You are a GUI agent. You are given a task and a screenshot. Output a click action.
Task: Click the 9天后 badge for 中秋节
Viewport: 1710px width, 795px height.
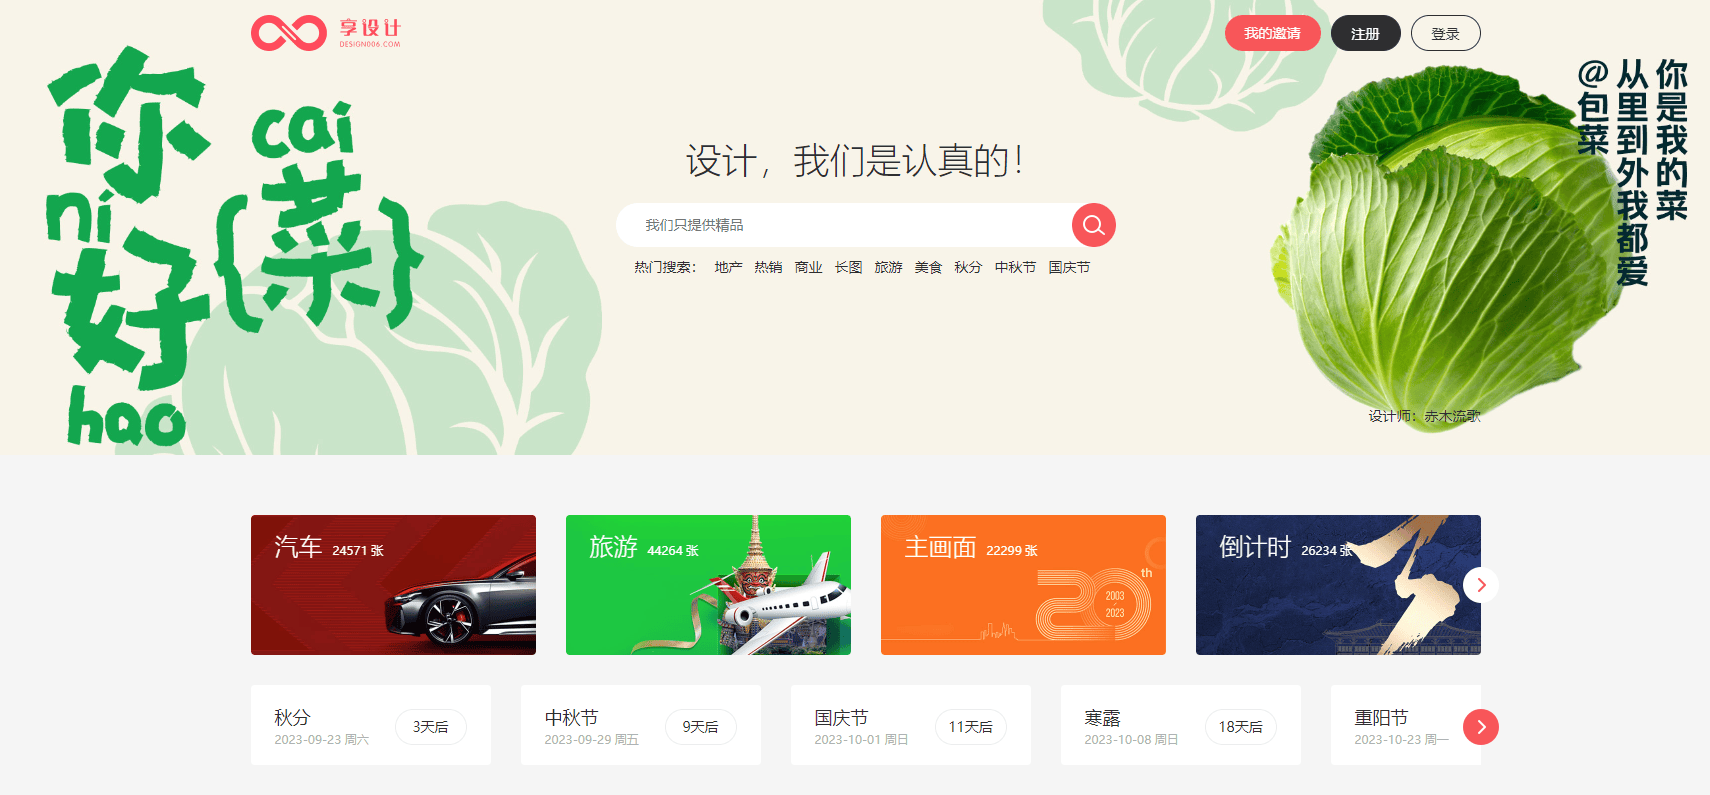click(x=700, y=727)
